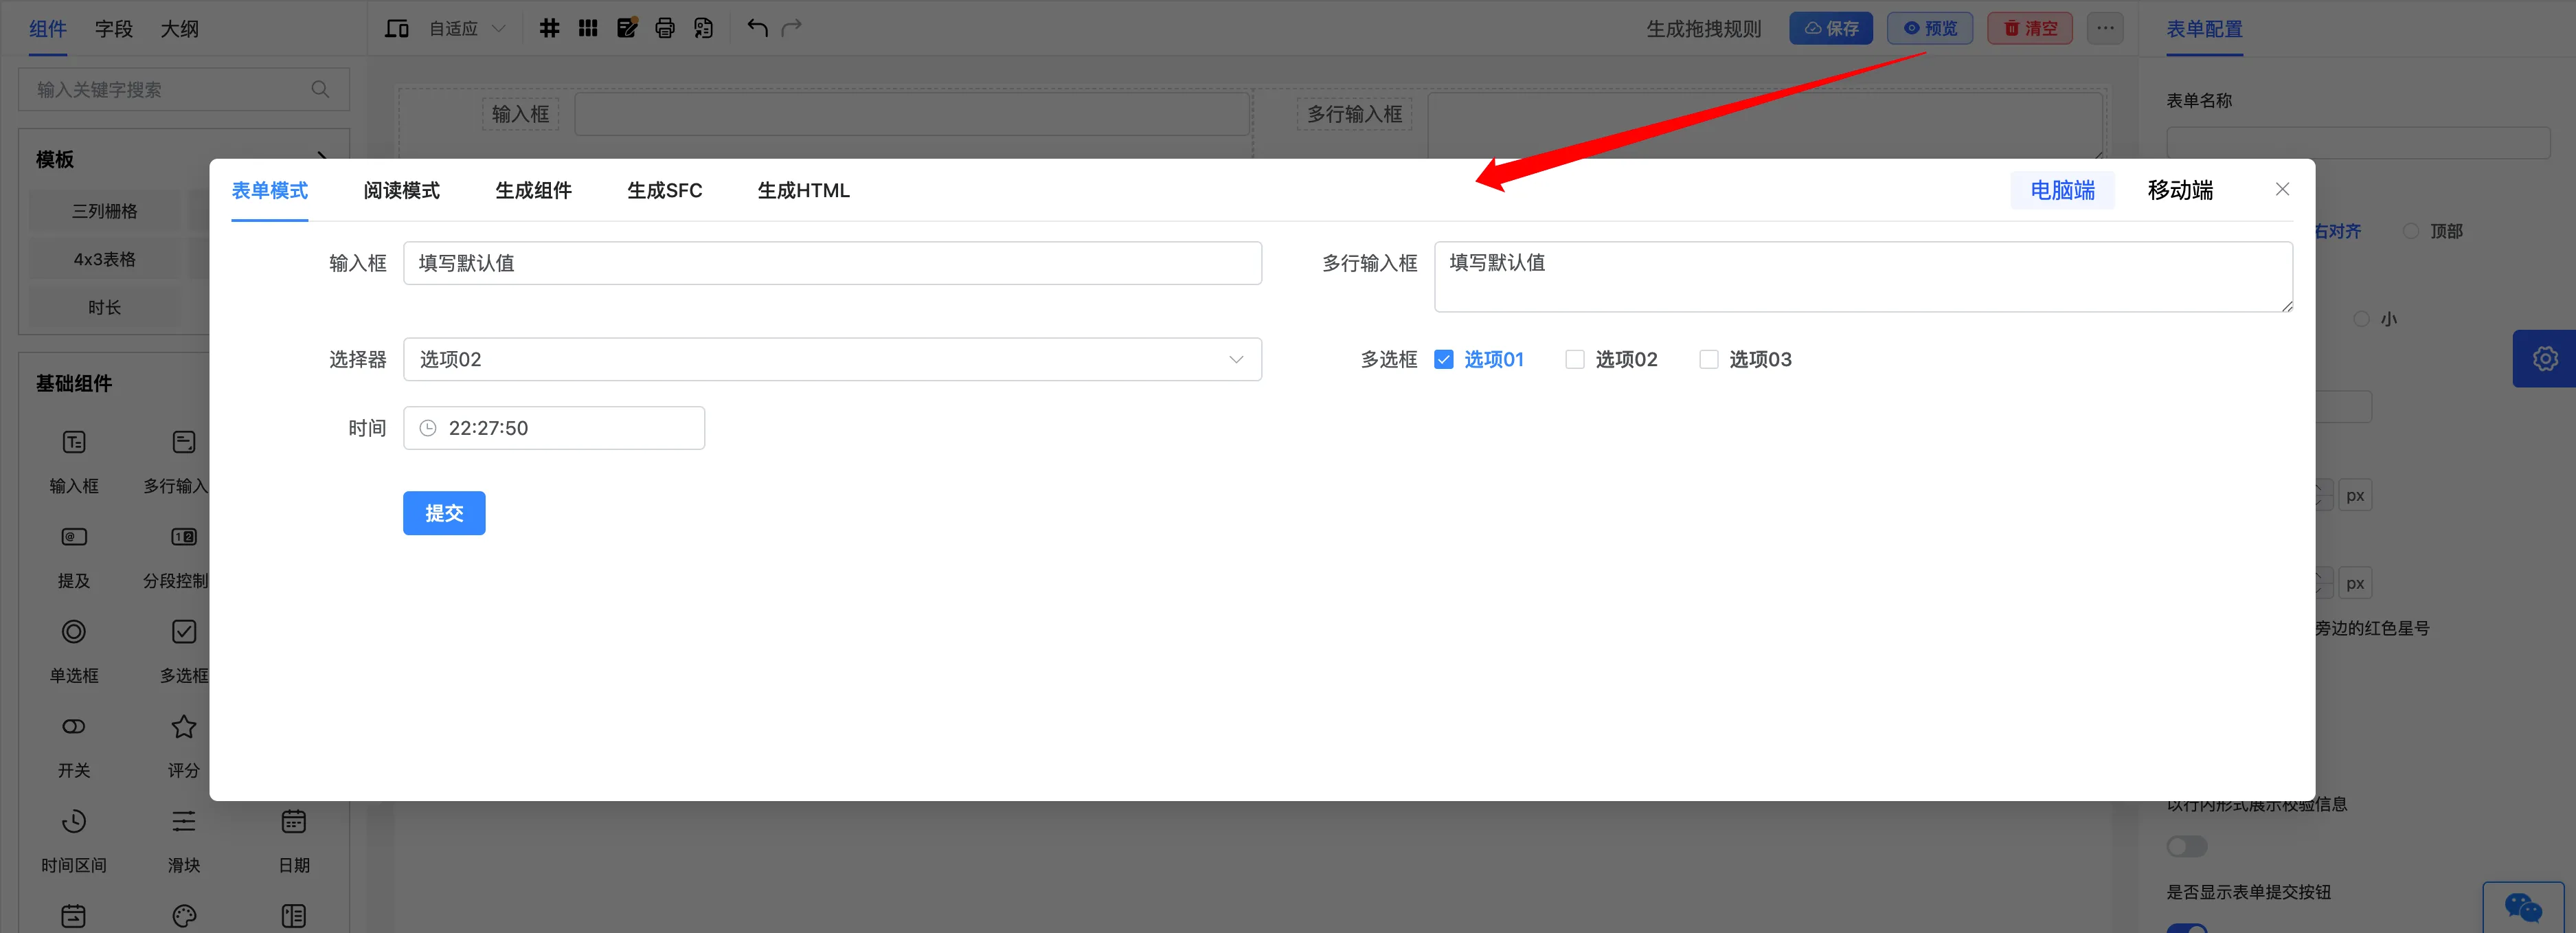The height and width of the screenshot is (933, 2576).
Task: Click the three-dots more options button
Action: [2105, 28]
